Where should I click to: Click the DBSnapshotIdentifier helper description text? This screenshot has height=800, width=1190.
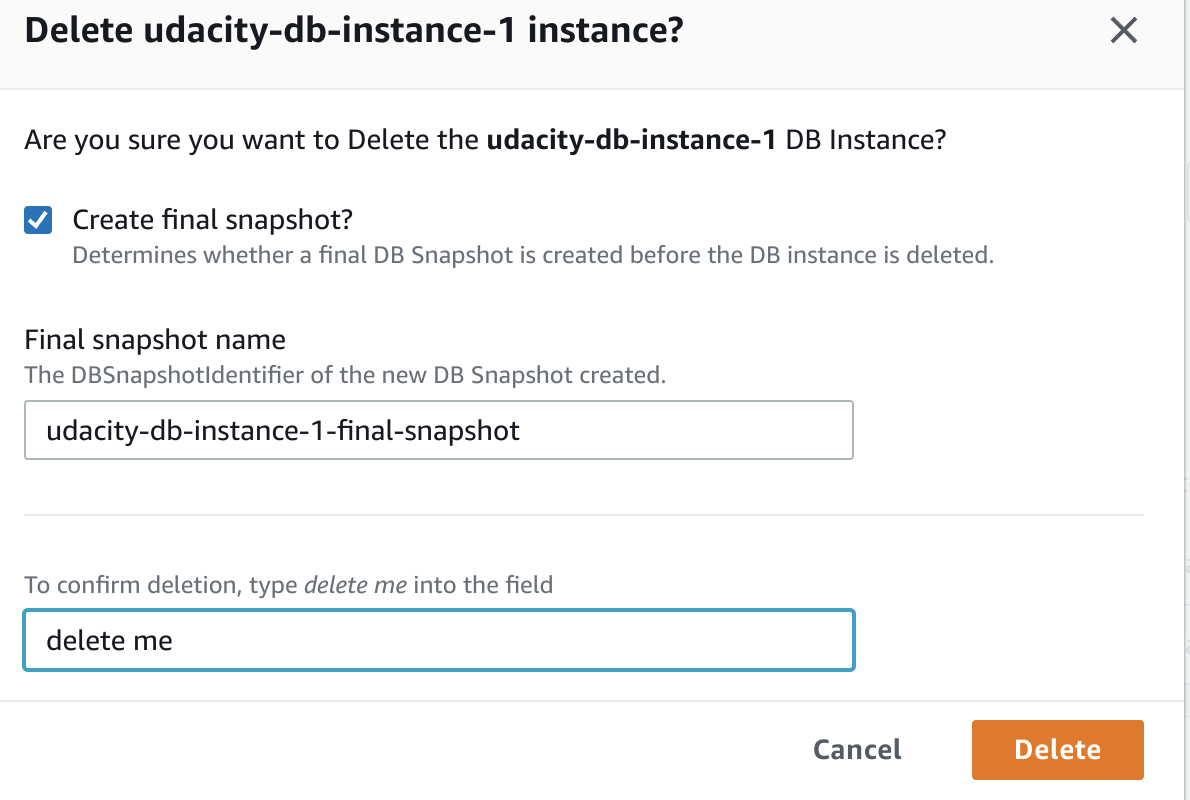click(x=345, y=376)
